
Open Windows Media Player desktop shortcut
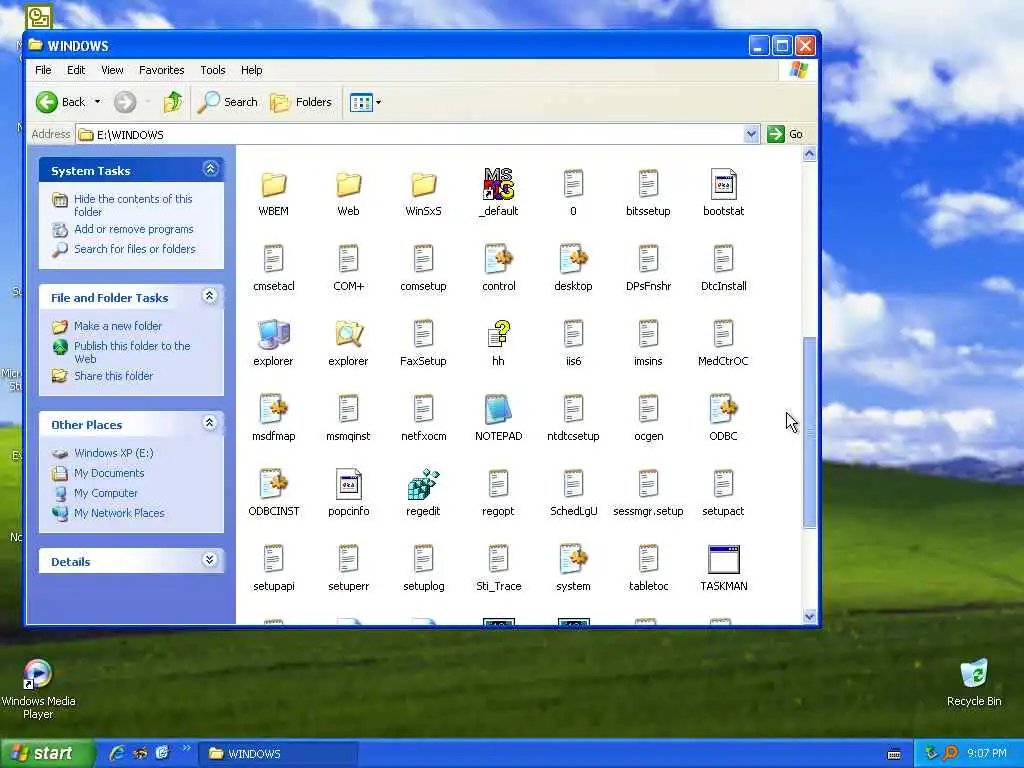coord(38,688)
